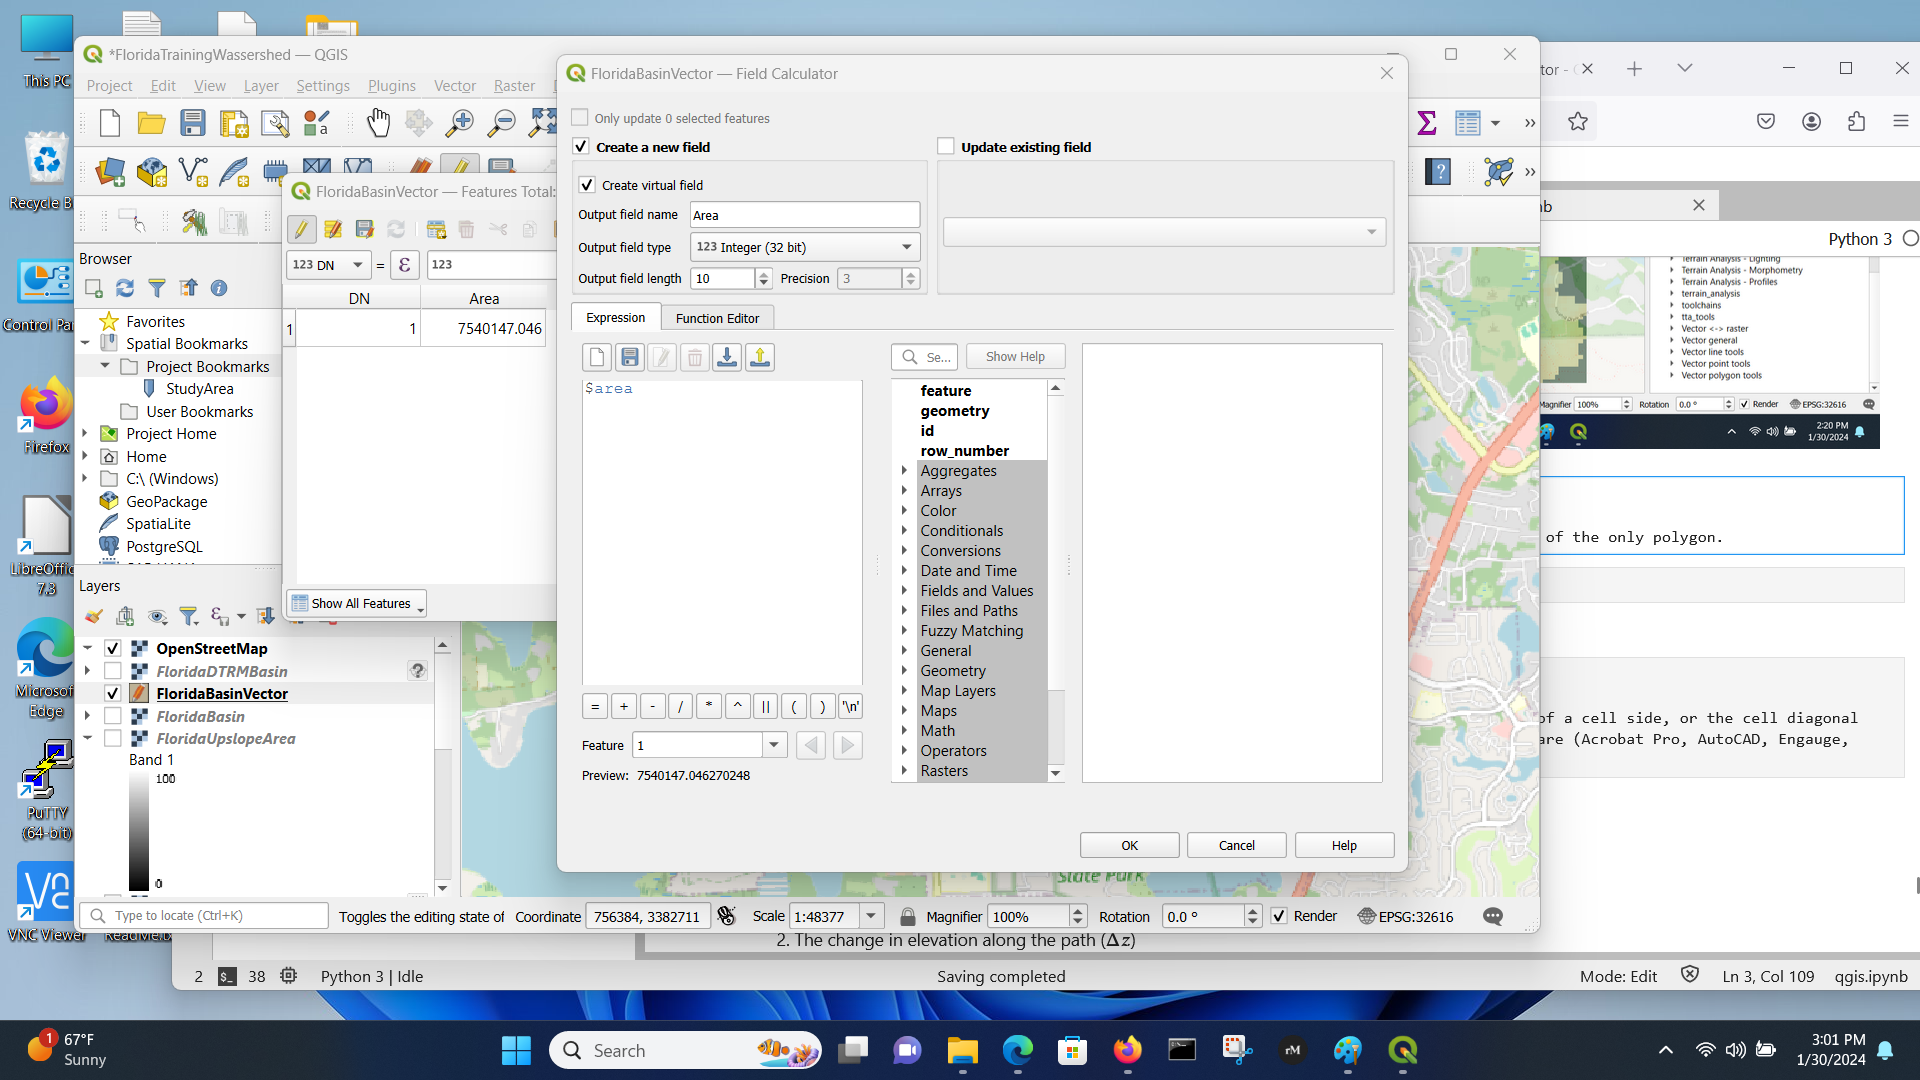Viewport: 1920px width, 1080px height.
Task: Click the New GeoPackage Layer icon
Action: pyautogui.click(x=152, y=172)
